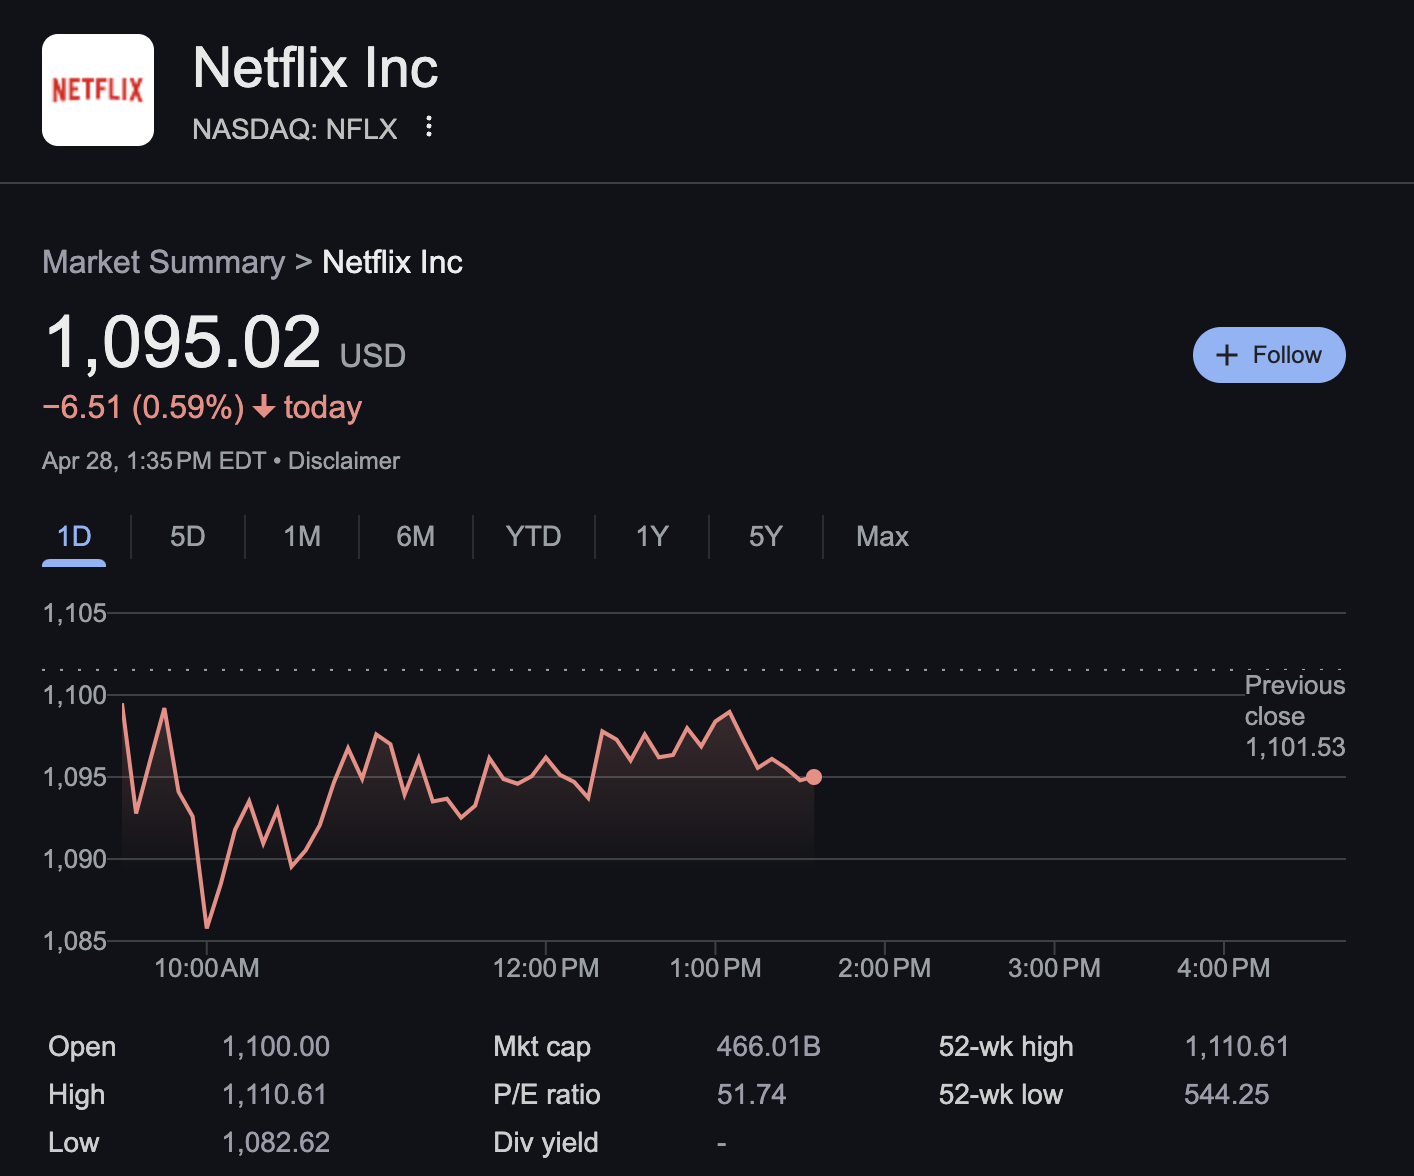Switch to the 5Y chart range
This screenshot has width=1414, height=1176.
point(766,537)
